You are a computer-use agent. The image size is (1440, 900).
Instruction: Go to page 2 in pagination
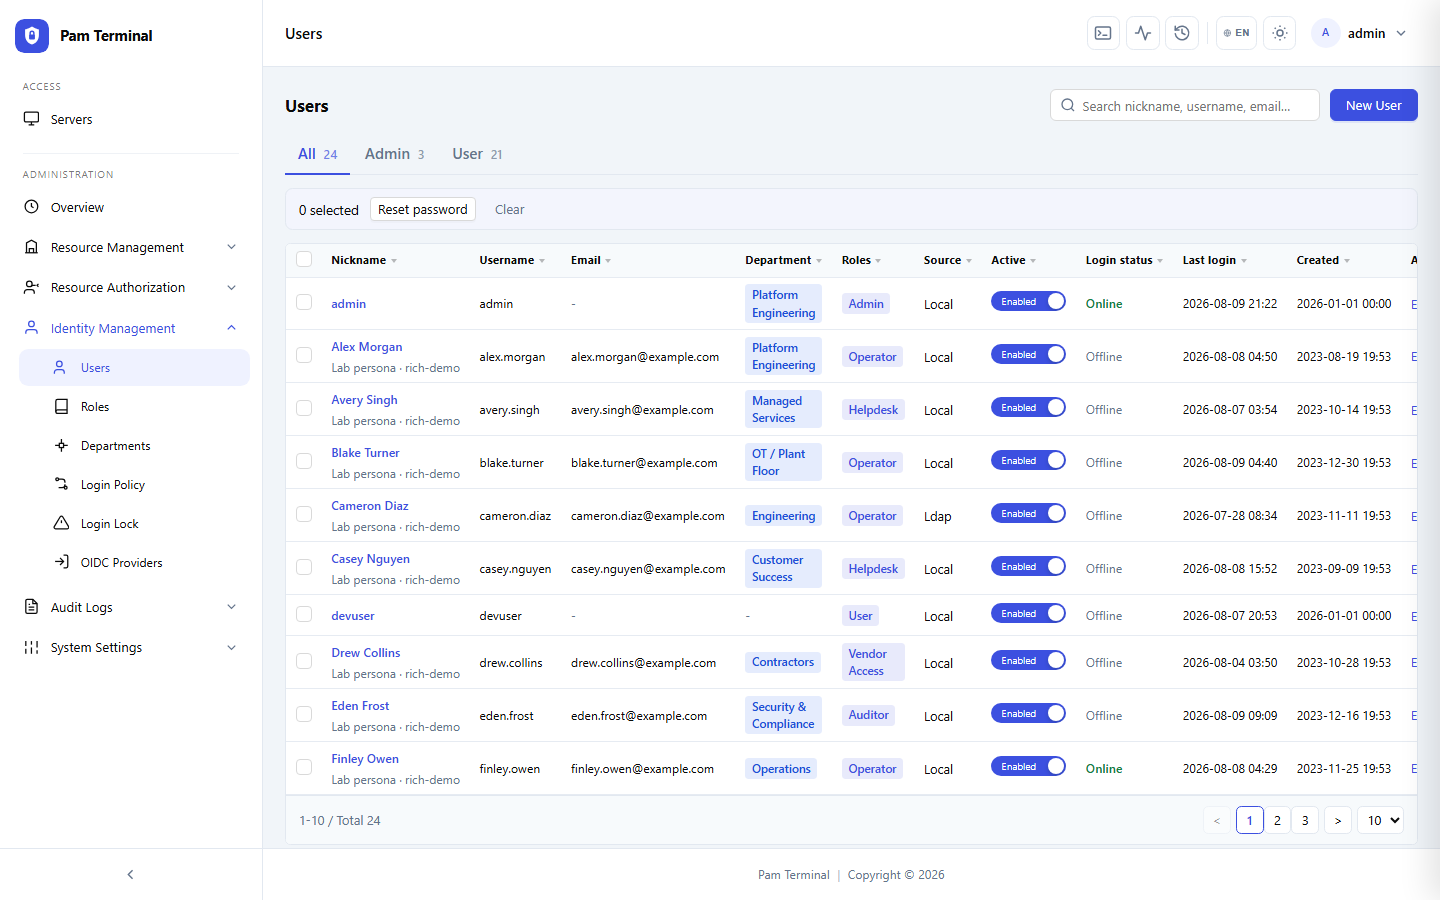(x=1277, y=820)
